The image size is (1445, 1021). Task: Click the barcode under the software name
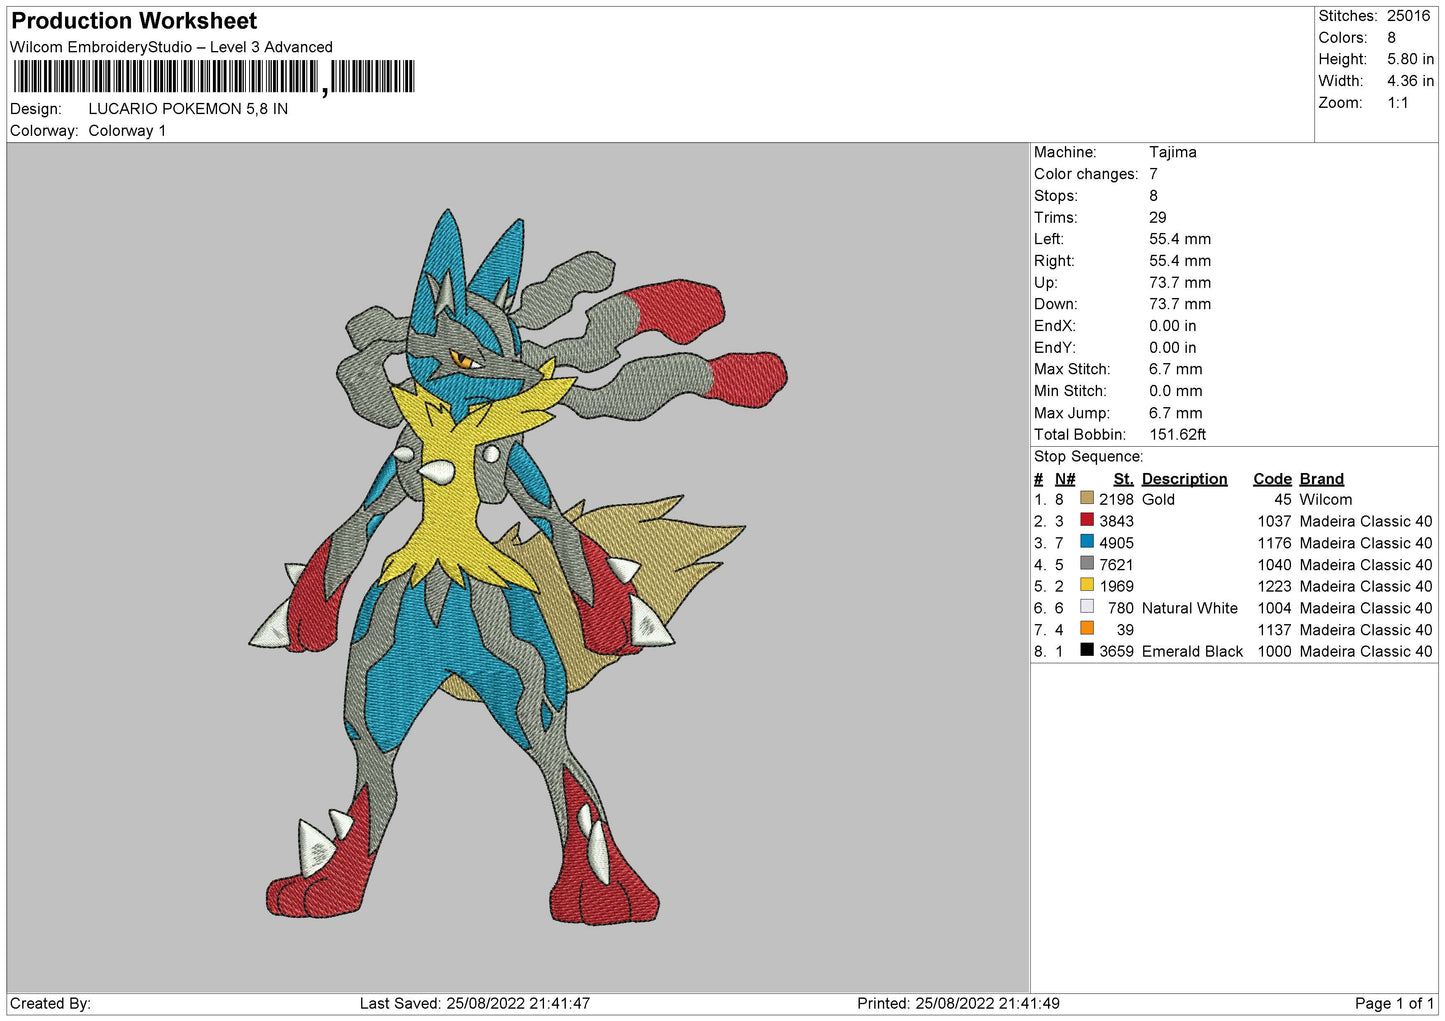(x=214, y=77)
